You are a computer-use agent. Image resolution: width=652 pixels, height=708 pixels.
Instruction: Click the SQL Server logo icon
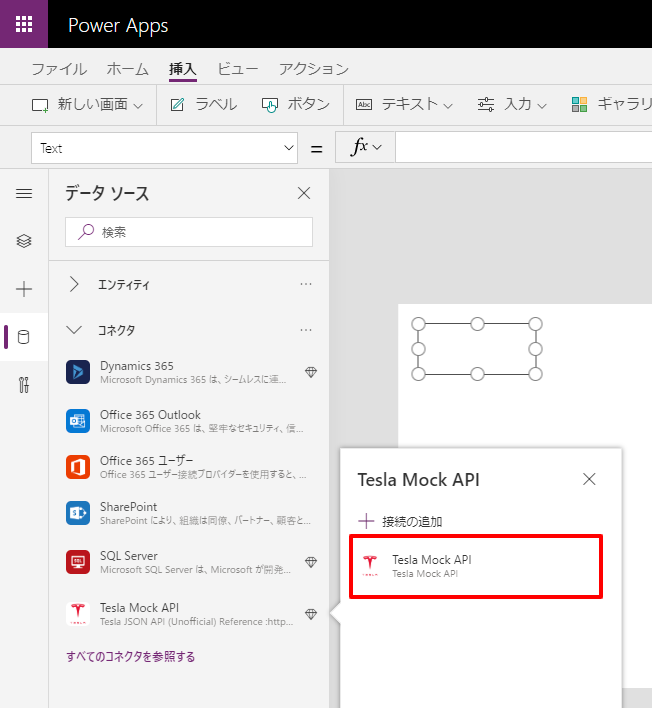click(x=78, y=562)
